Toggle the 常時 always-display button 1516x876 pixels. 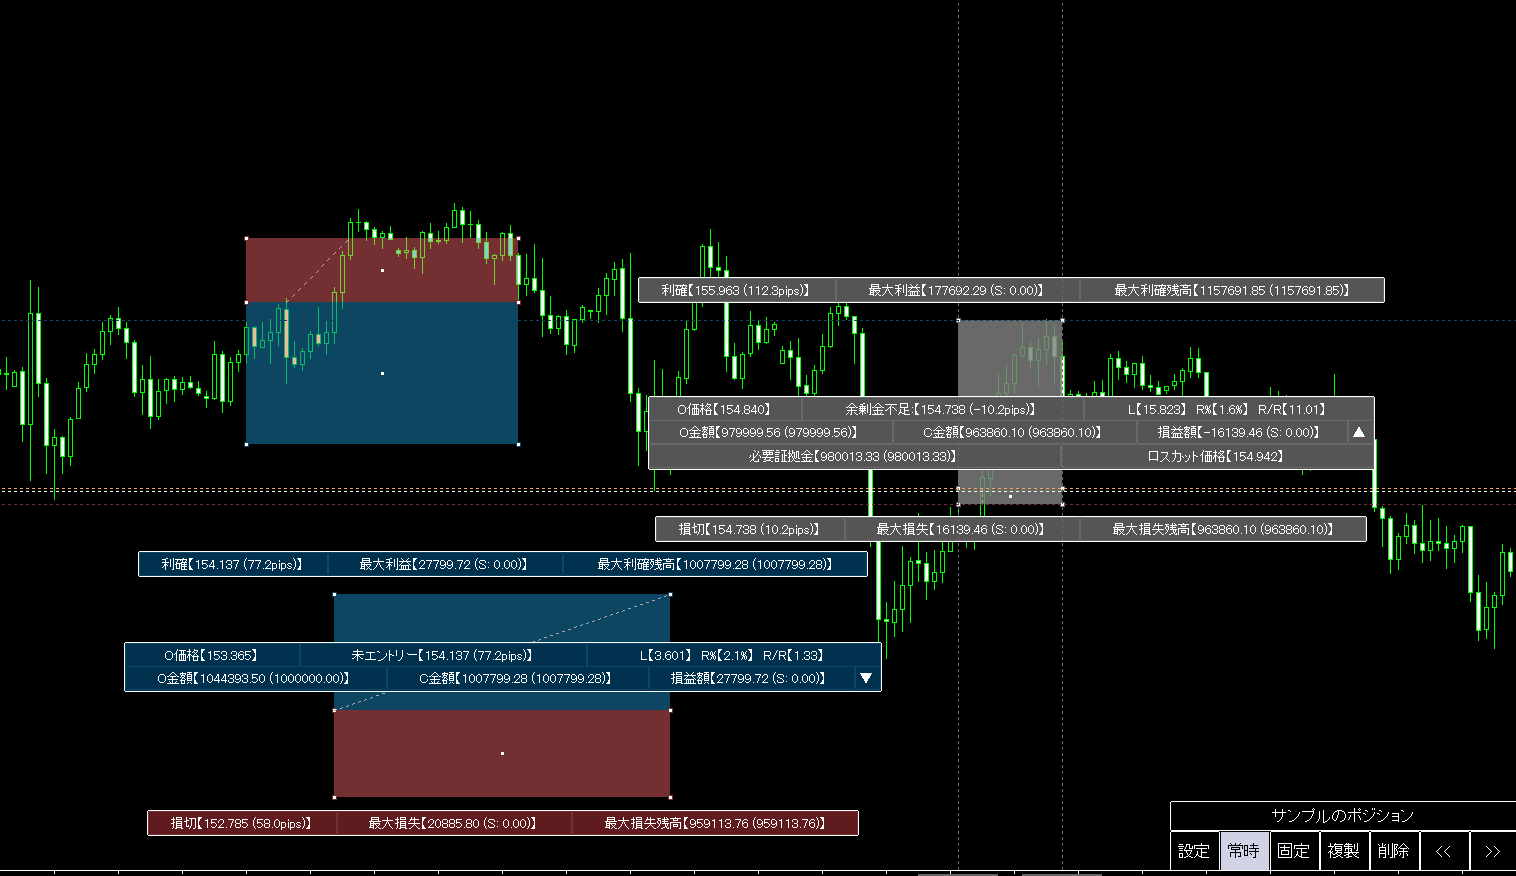point(1244,851)
